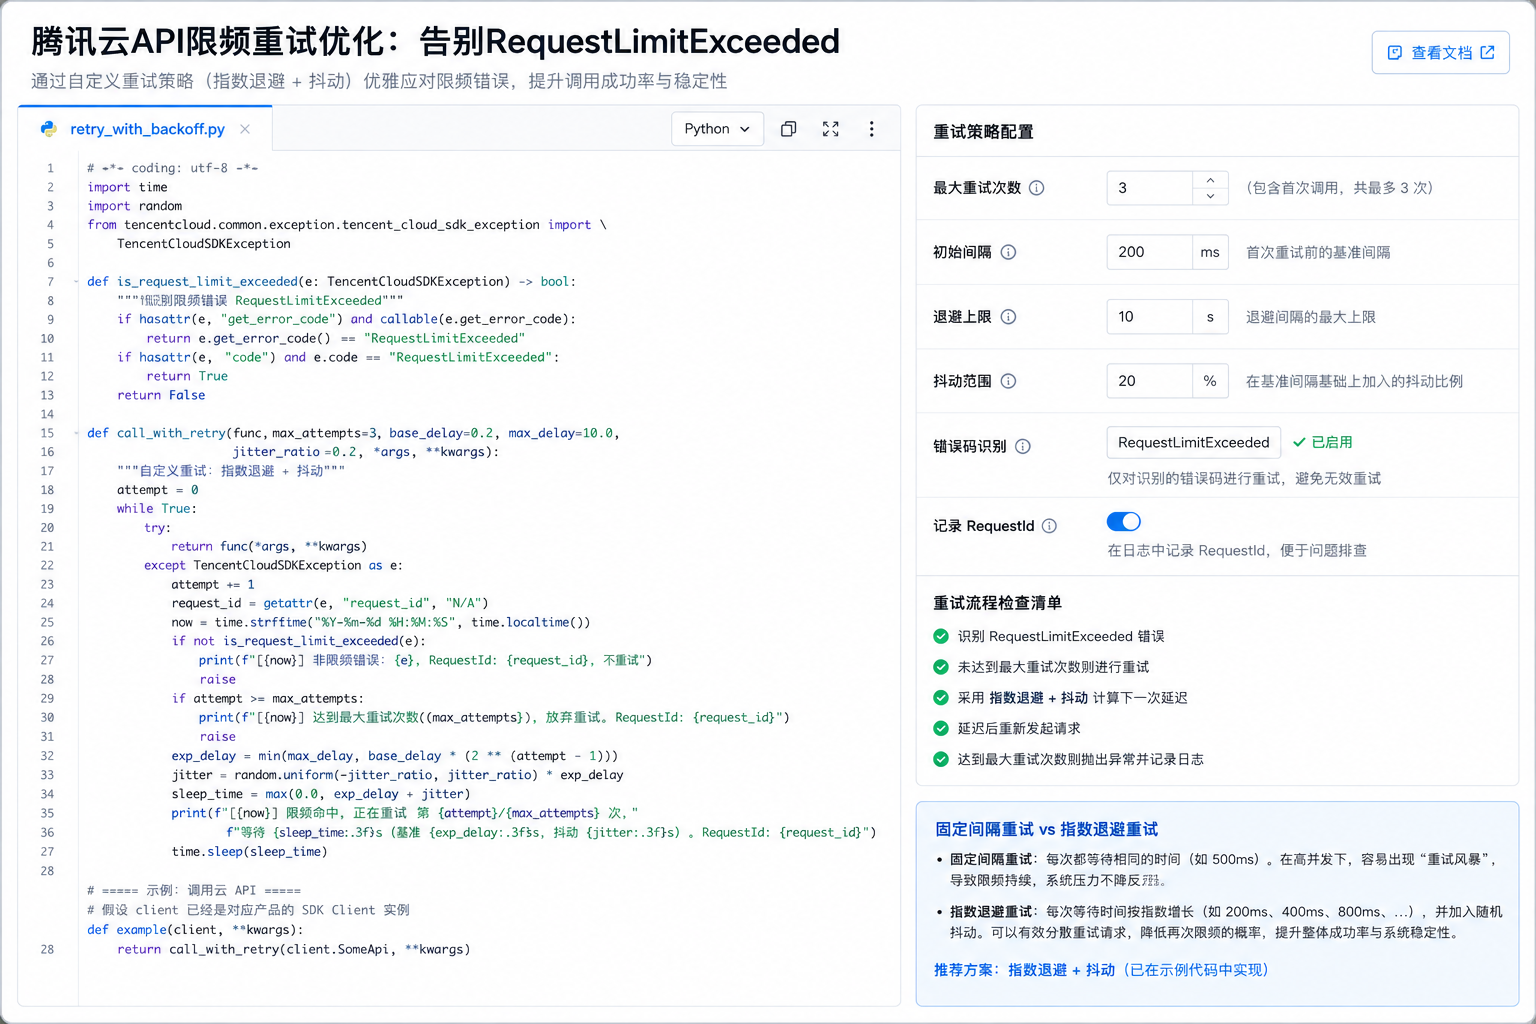
Task: Click the code line 'while True:'
Action: coord(157,509)
